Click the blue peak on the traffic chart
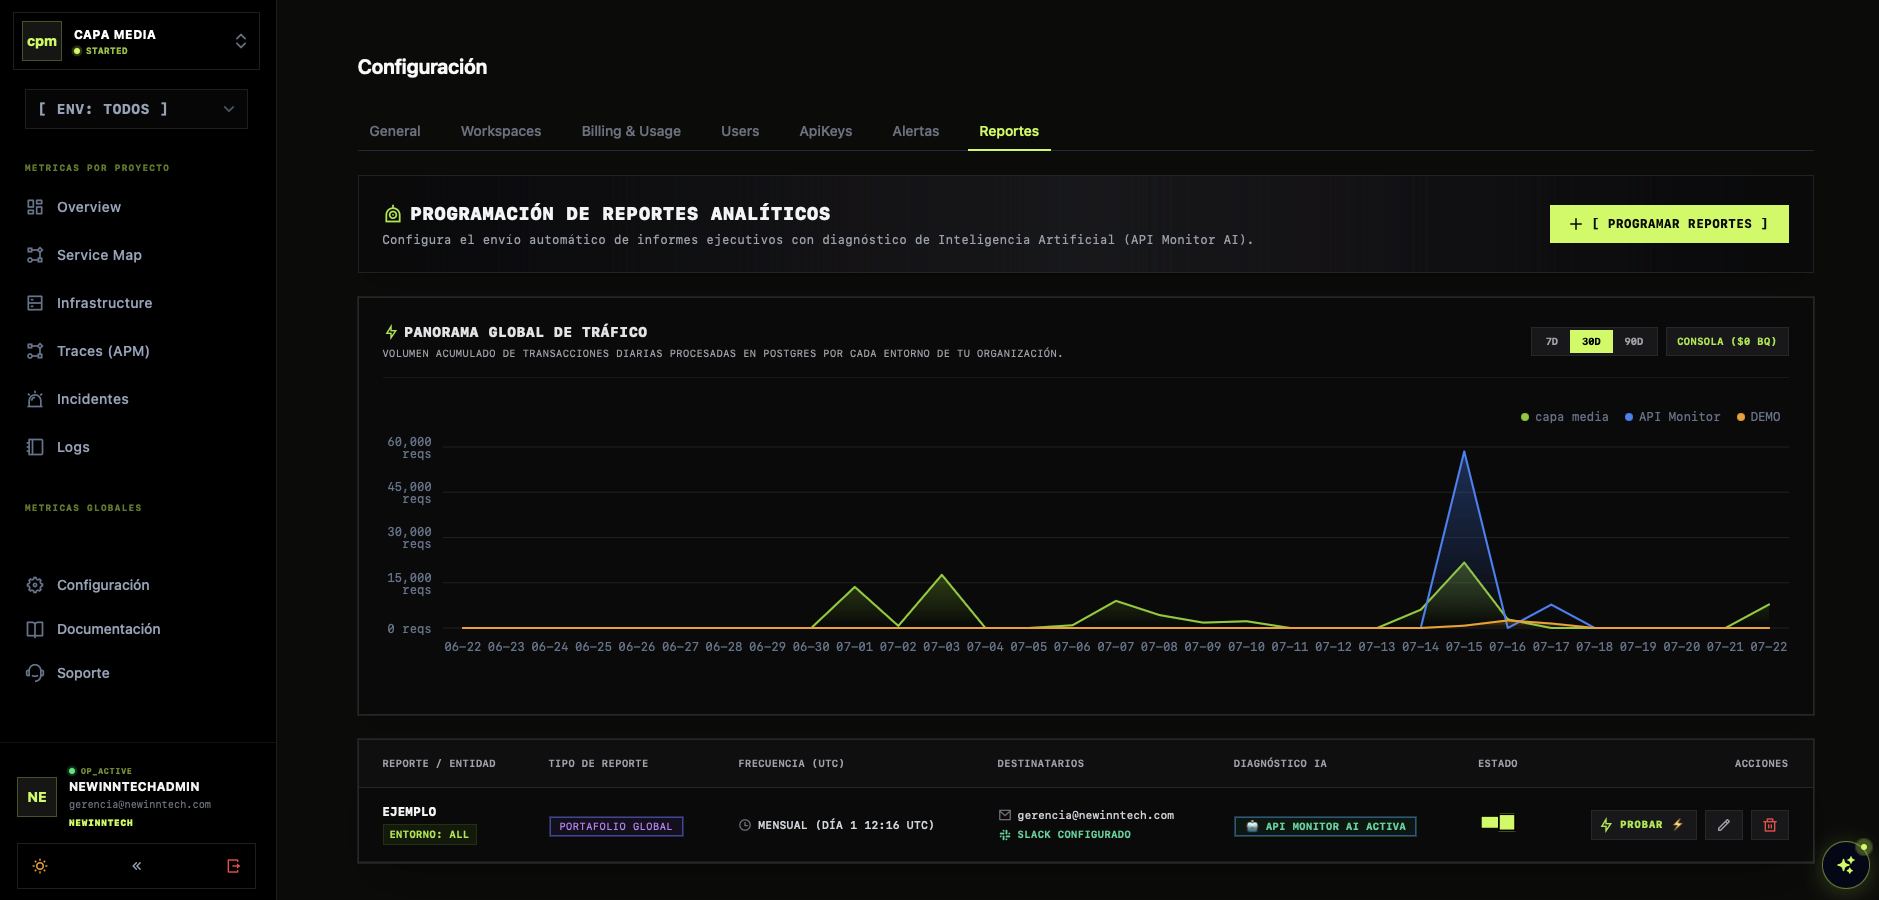The image size is (1879, 900). [x=1464, y=453]
